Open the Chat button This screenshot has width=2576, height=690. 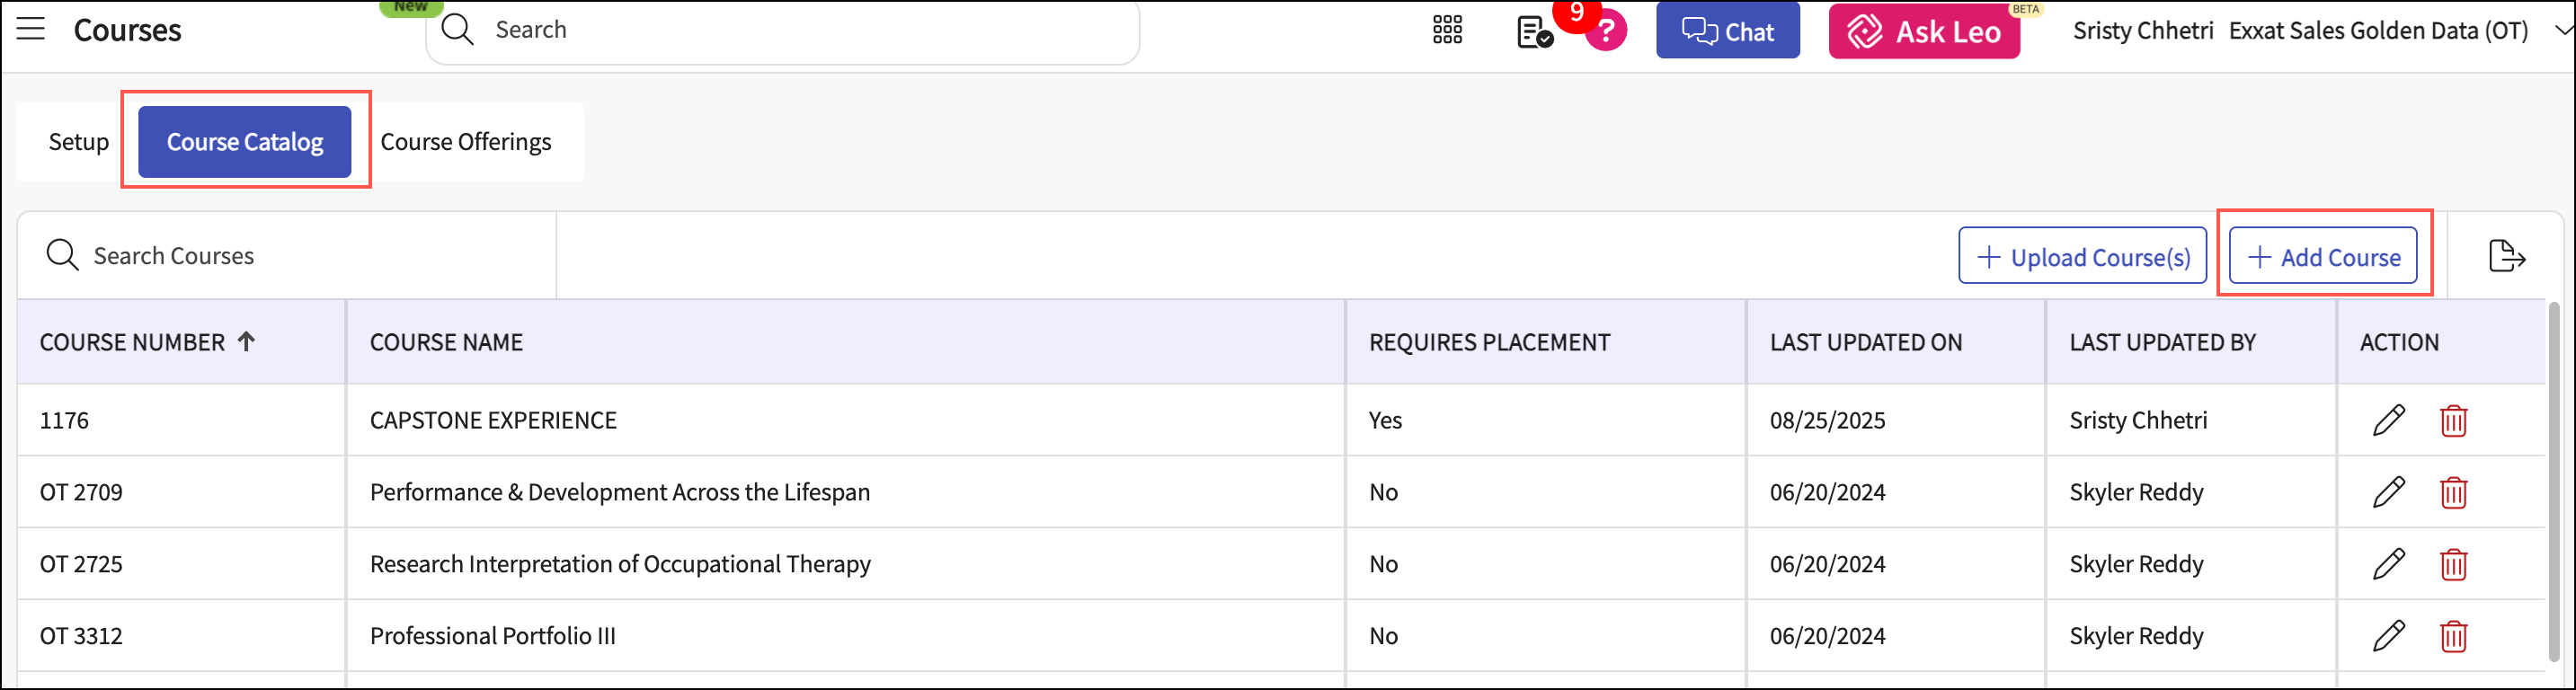(x=1727, y=31)
